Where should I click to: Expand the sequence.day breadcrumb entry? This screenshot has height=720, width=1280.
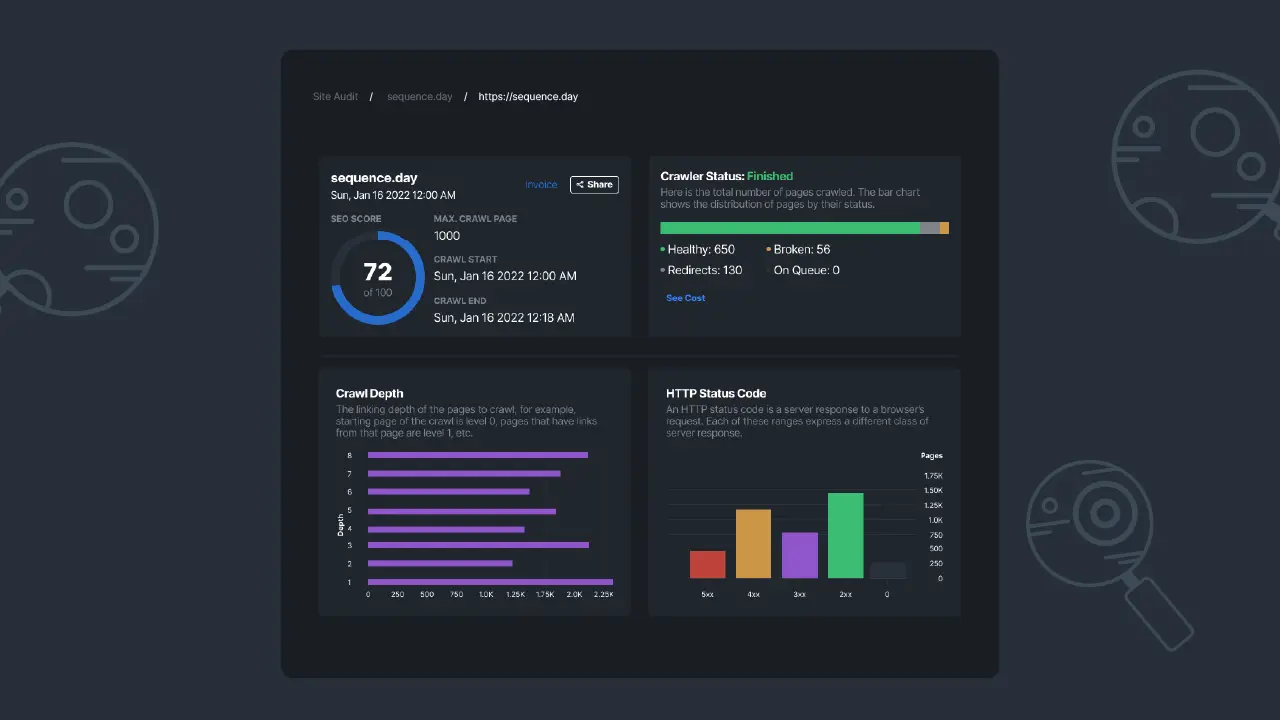[419, 96]
